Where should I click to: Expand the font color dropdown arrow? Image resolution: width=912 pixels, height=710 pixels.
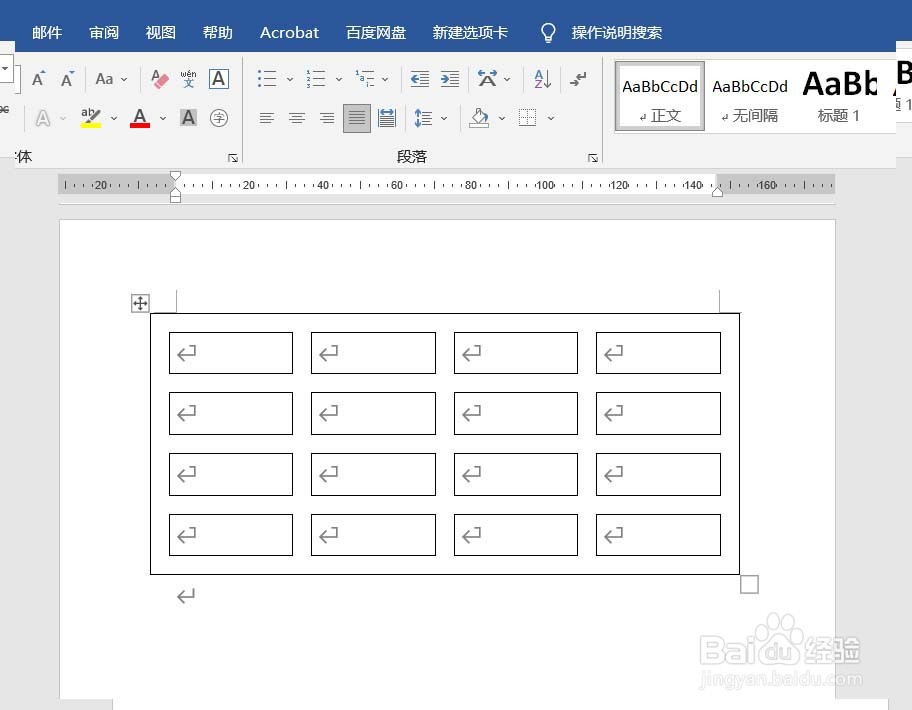point(163,119)
